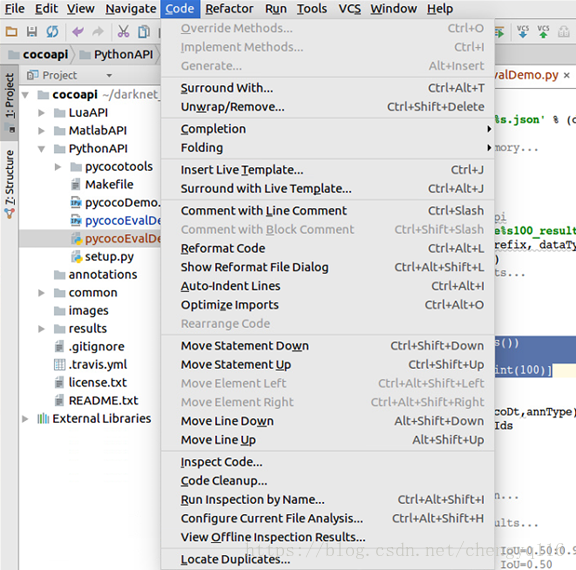
Task: Click the Copy icon in toolbar
Action: point(144,32)
